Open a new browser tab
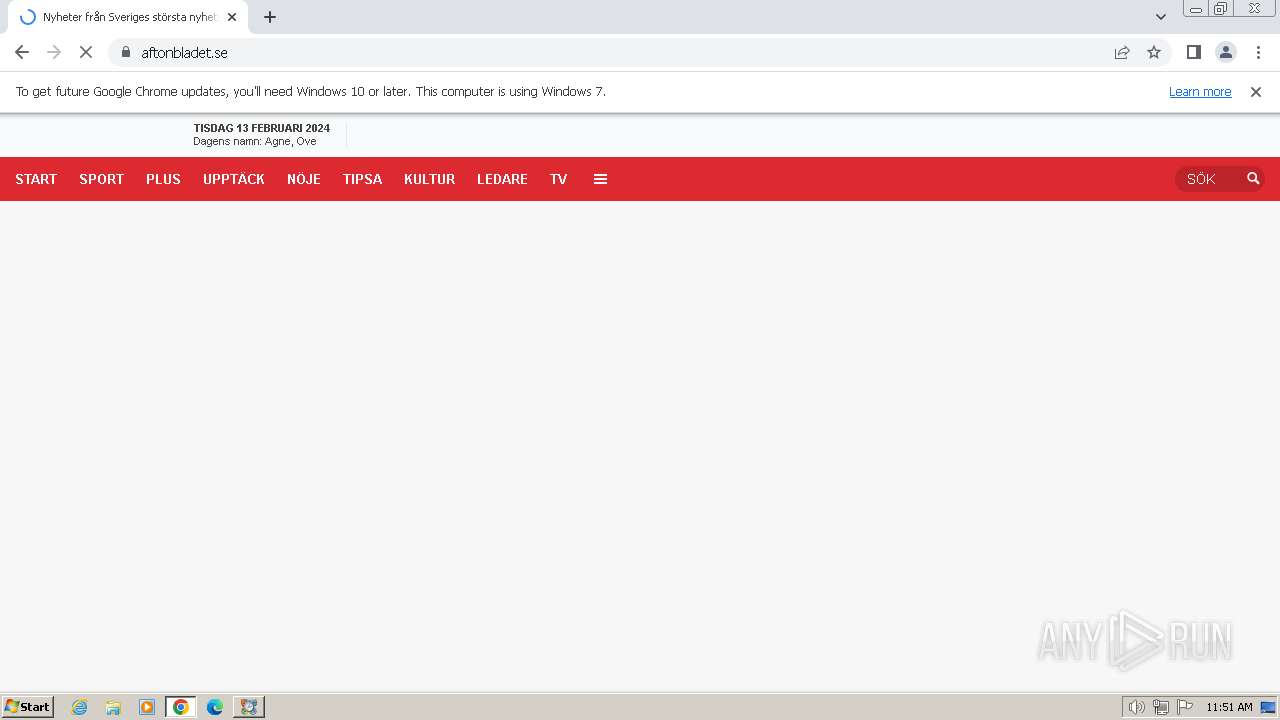The width and height of the screenshot is (1280, 720). pos(270,17)
